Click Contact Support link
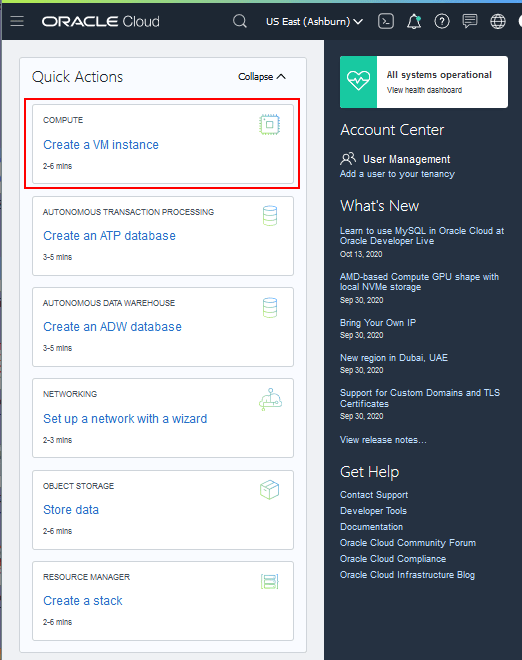Screen dimensions: 522x660 tap(374, 495)
